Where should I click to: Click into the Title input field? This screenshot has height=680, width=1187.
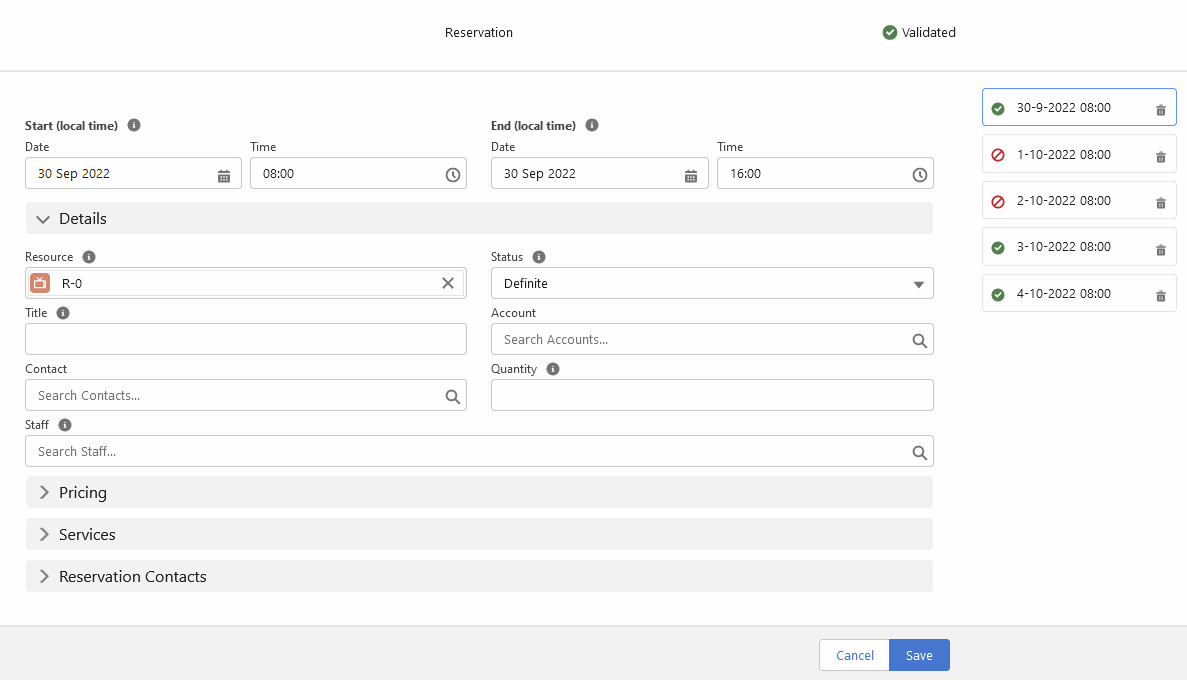pos(246,340)
